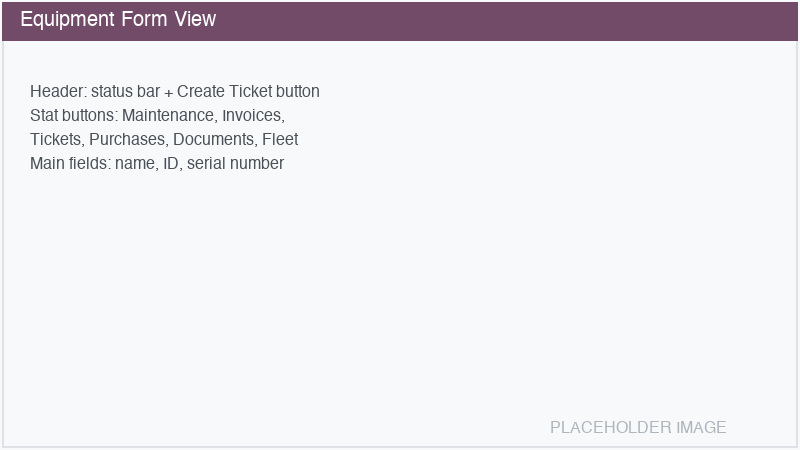Click the 'name' field text
The height and width of the screenshot is (450, 800).
[134, 164]
